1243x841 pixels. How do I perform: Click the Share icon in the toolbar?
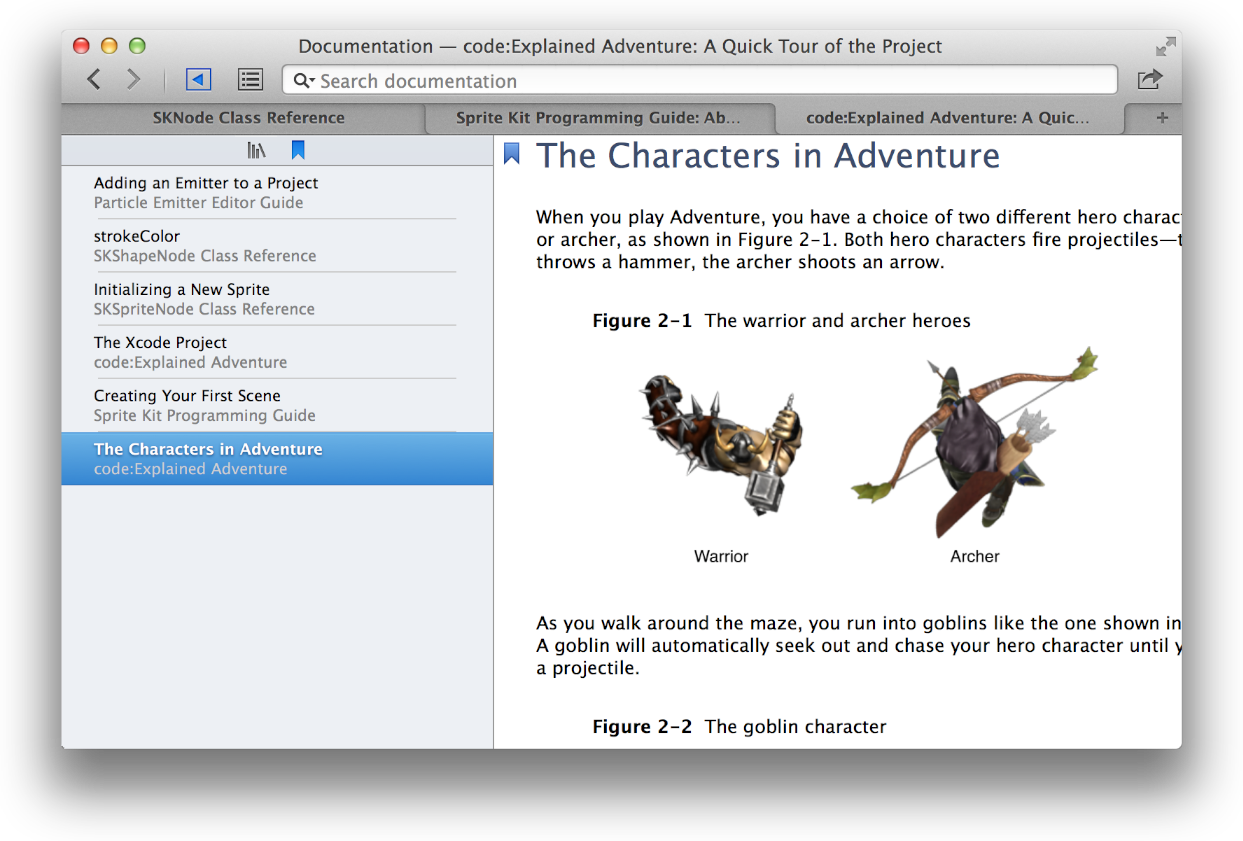1149,79
